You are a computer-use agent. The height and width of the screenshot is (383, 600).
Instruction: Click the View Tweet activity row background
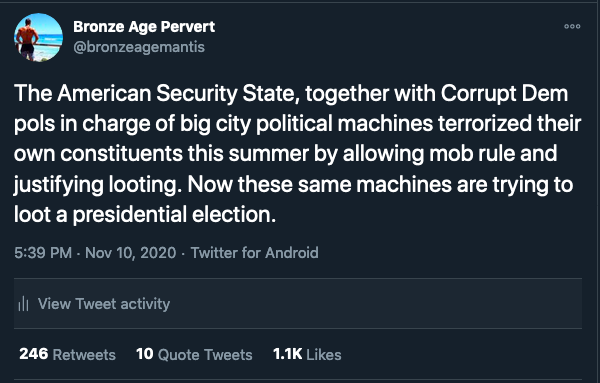[x=298, y=303]
